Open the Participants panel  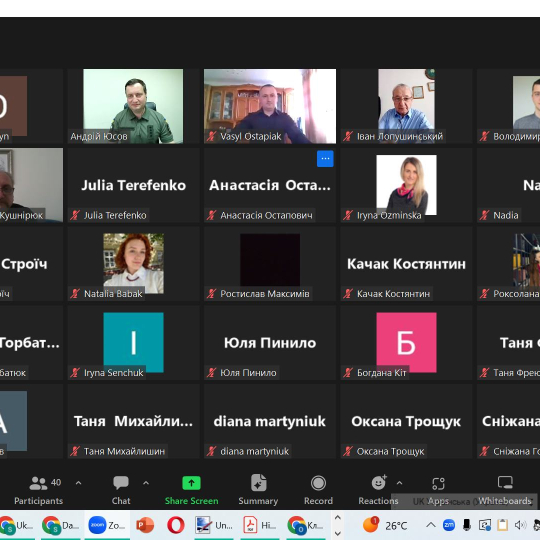click(x=39, y=490)
